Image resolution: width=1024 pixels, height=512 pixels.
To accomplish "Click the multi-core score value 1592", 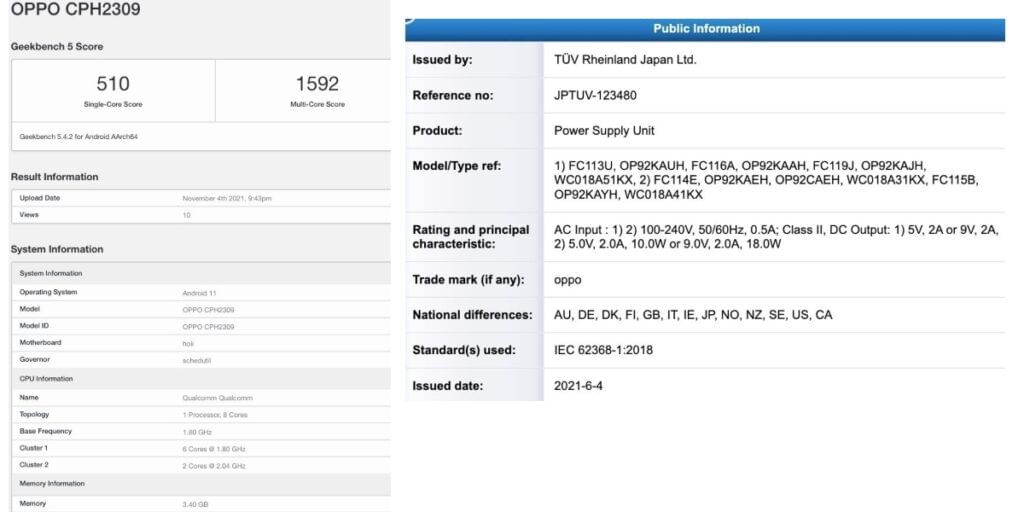I will click(317, 84).
